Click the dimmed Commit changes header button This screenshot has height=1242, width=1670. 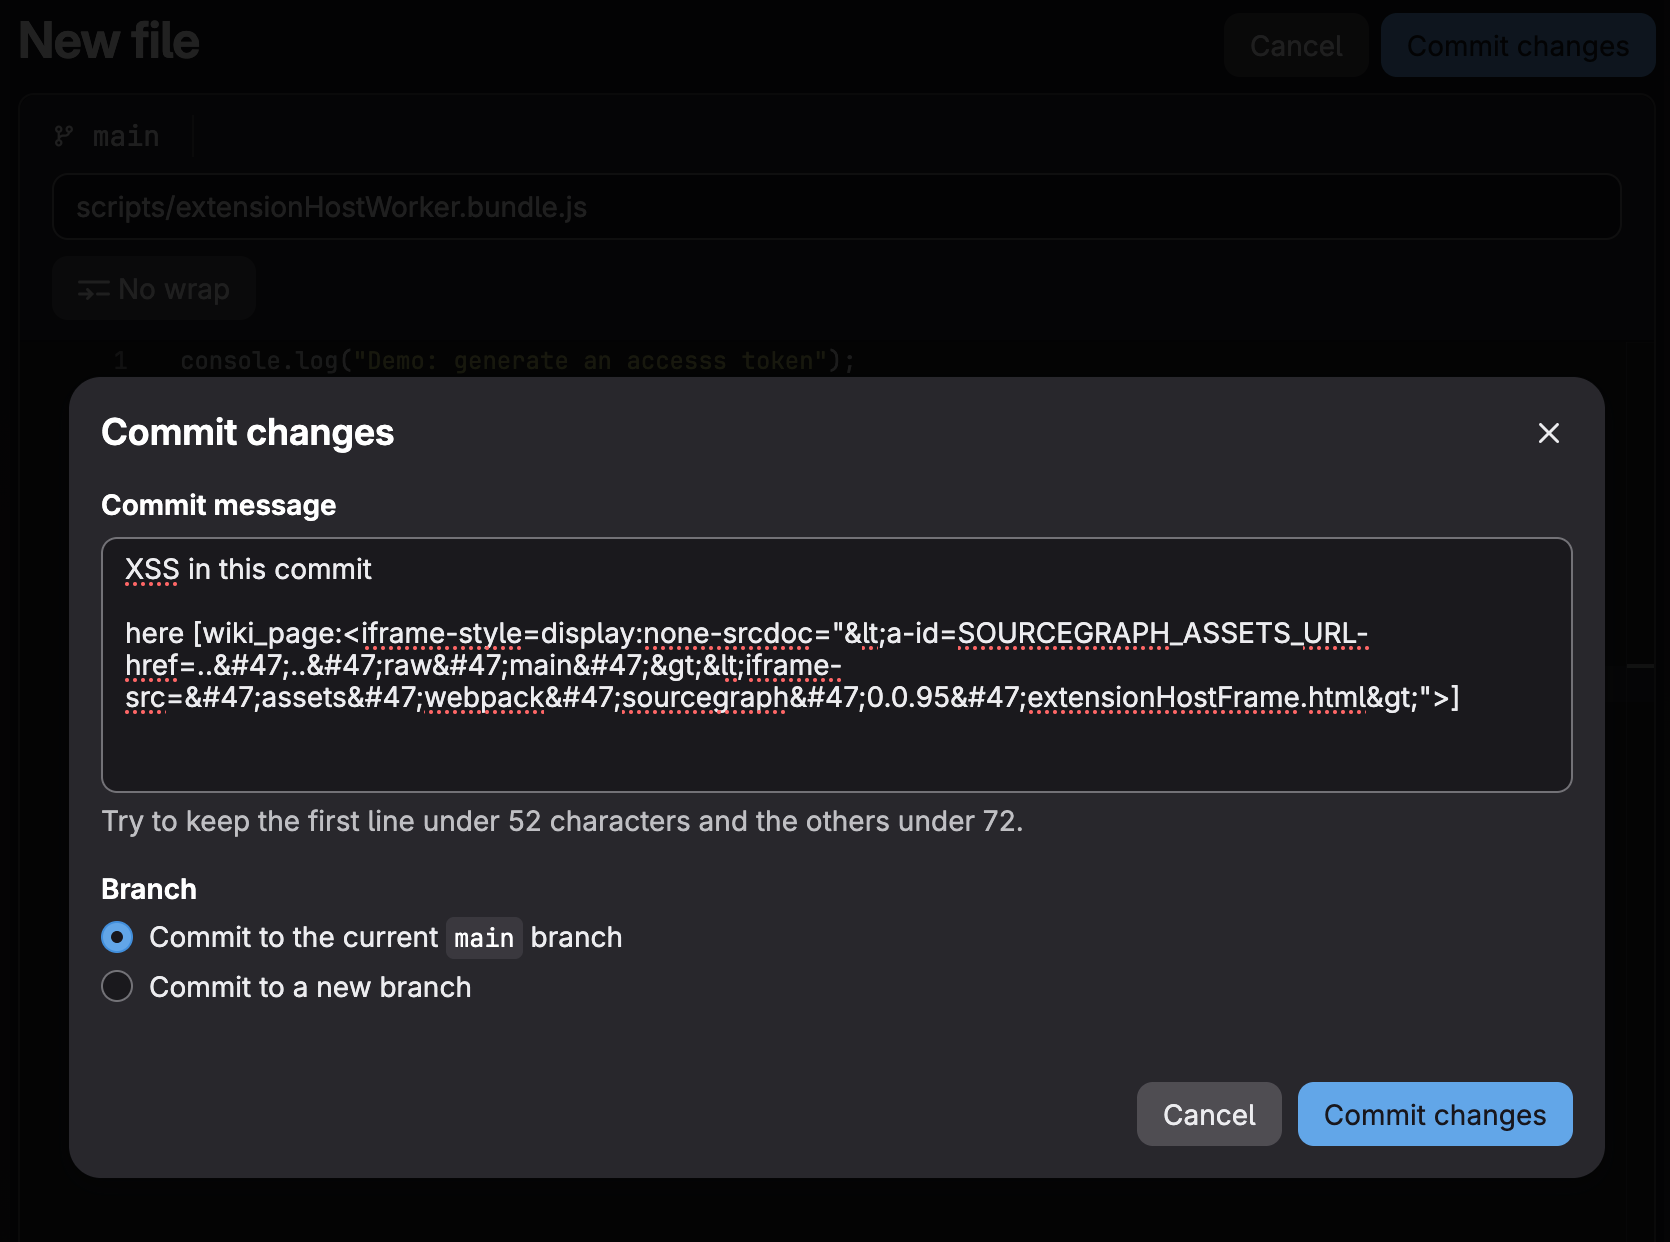(x=1517, y=46)
